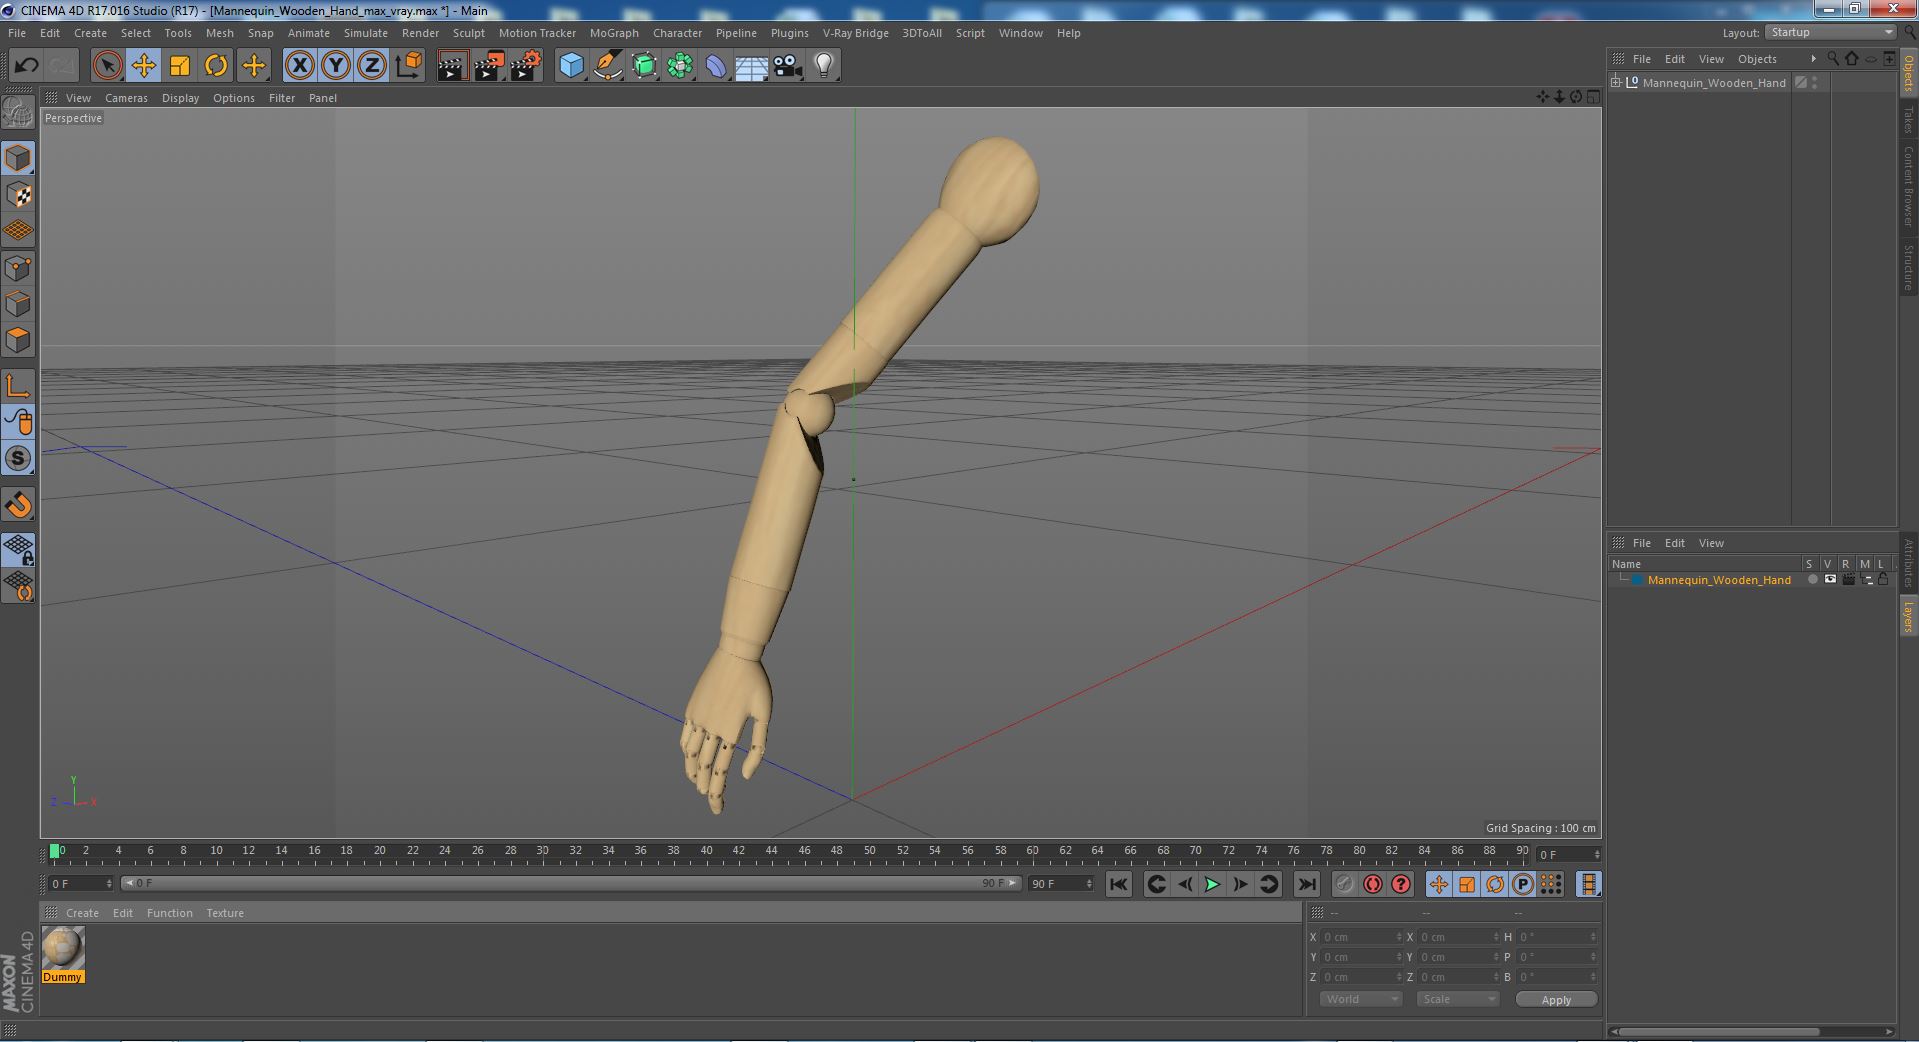This screenshot has width=1919, height=1042.
Task: Add a Camera object
Action: point(788,66)
